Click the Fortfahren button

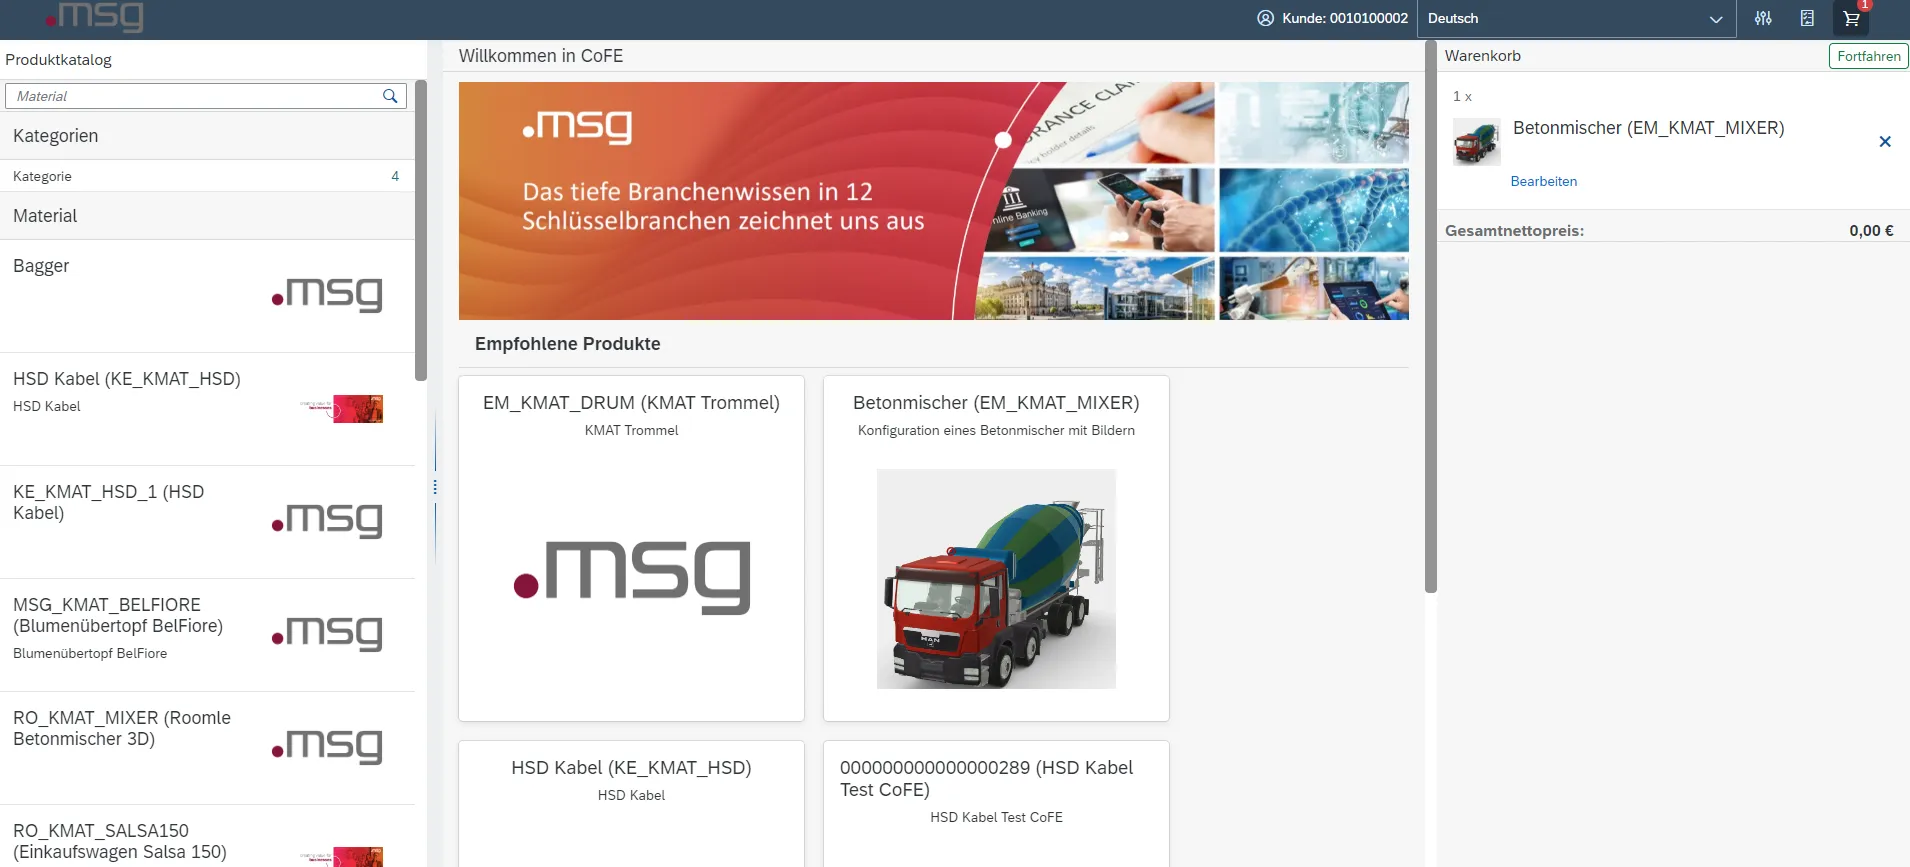(1868, 56)
